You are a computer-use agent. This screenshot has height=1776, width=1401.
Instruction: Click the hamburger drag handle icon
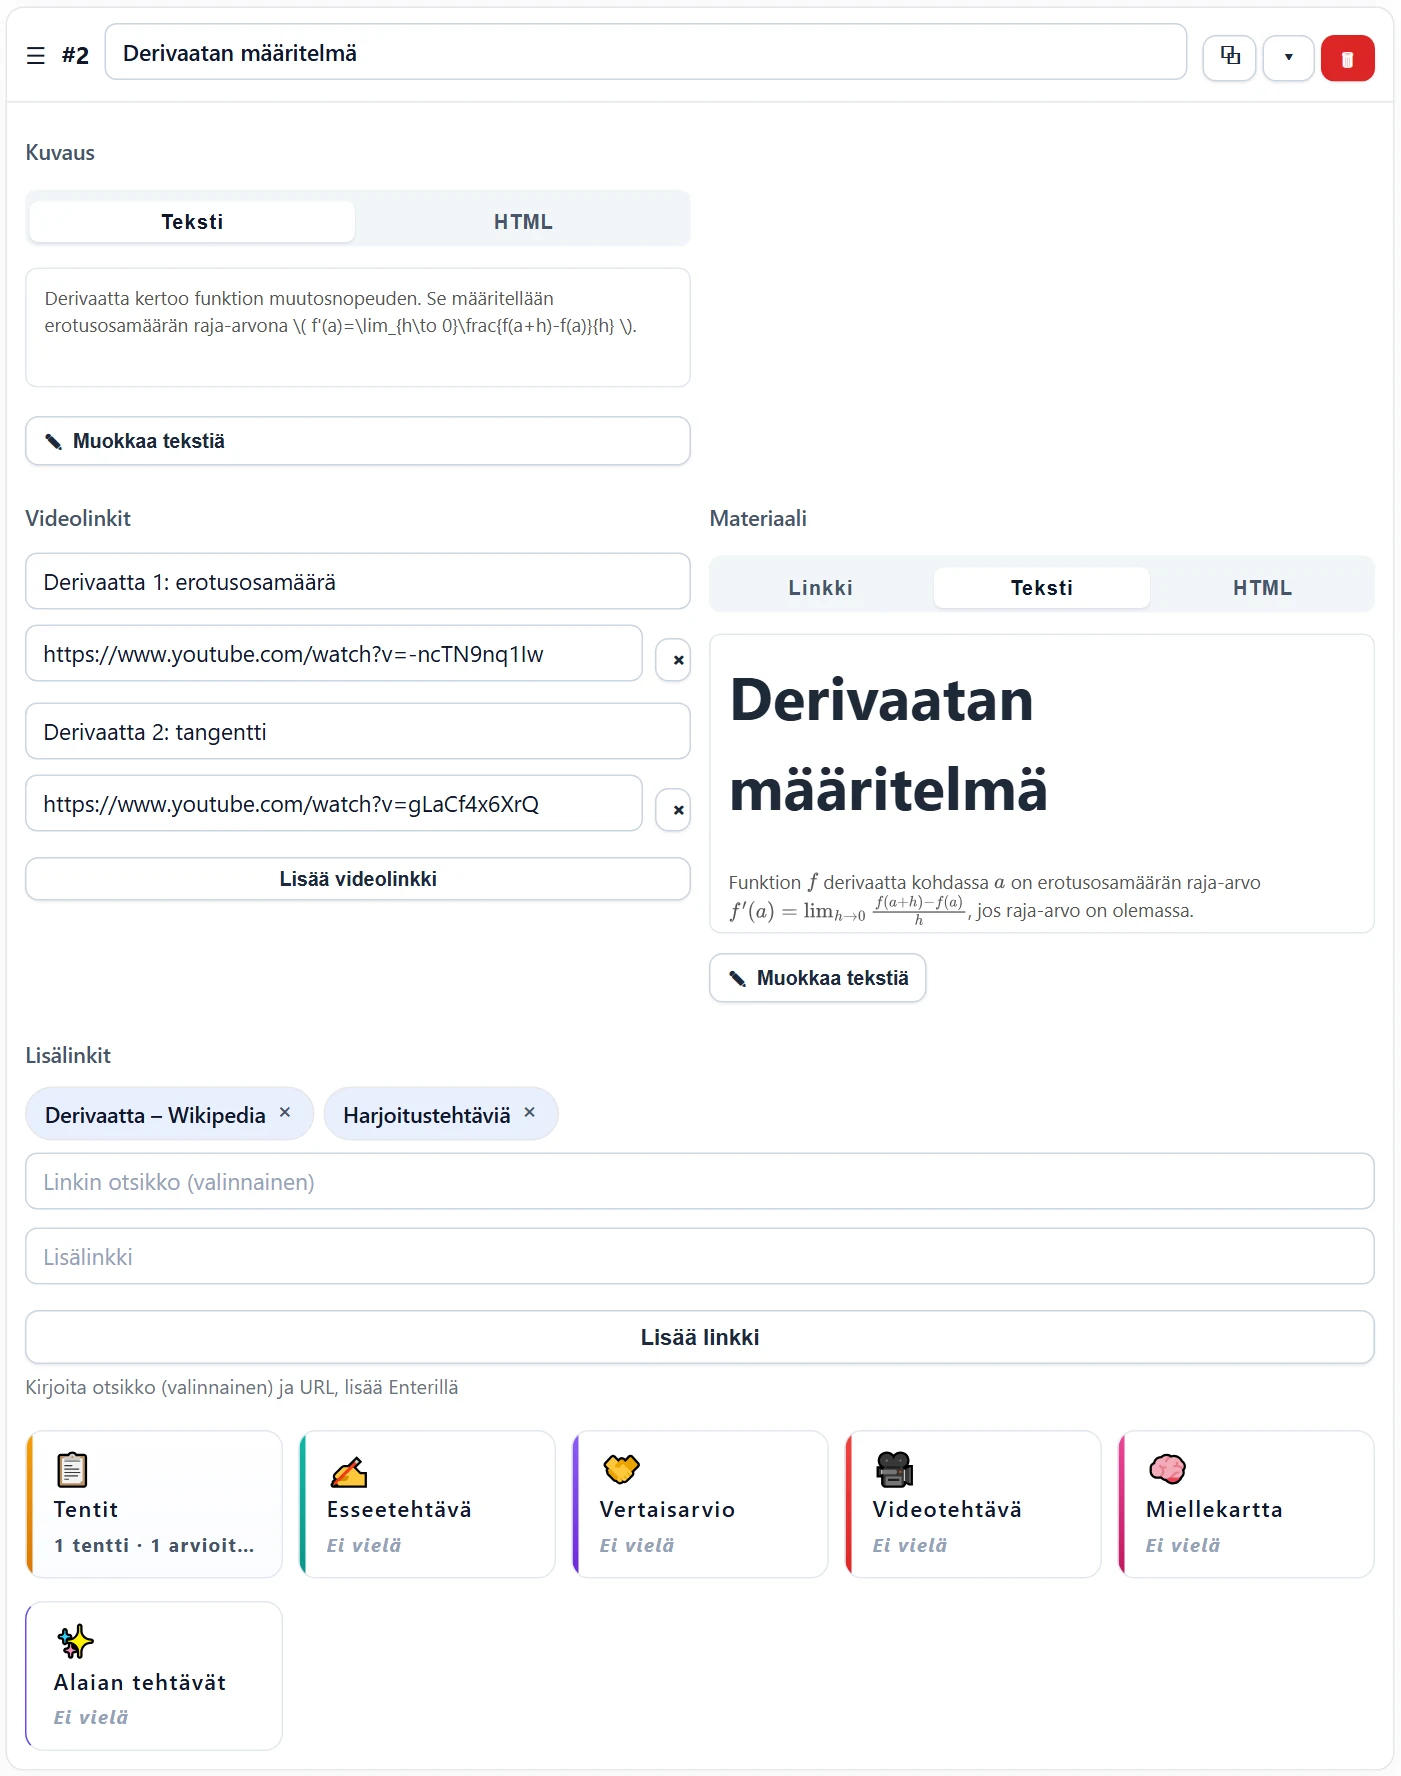point(36,56)
